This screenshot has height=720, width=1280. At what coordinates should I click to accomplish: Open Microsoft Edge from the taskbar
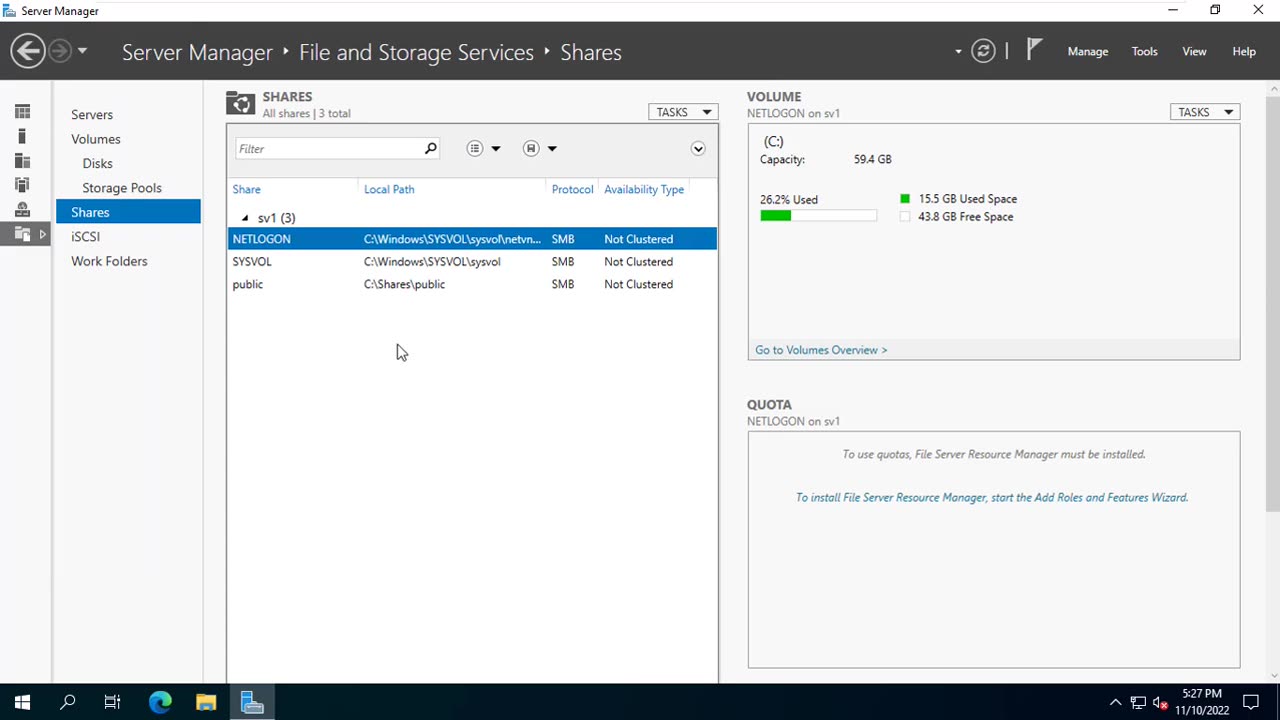160,703
